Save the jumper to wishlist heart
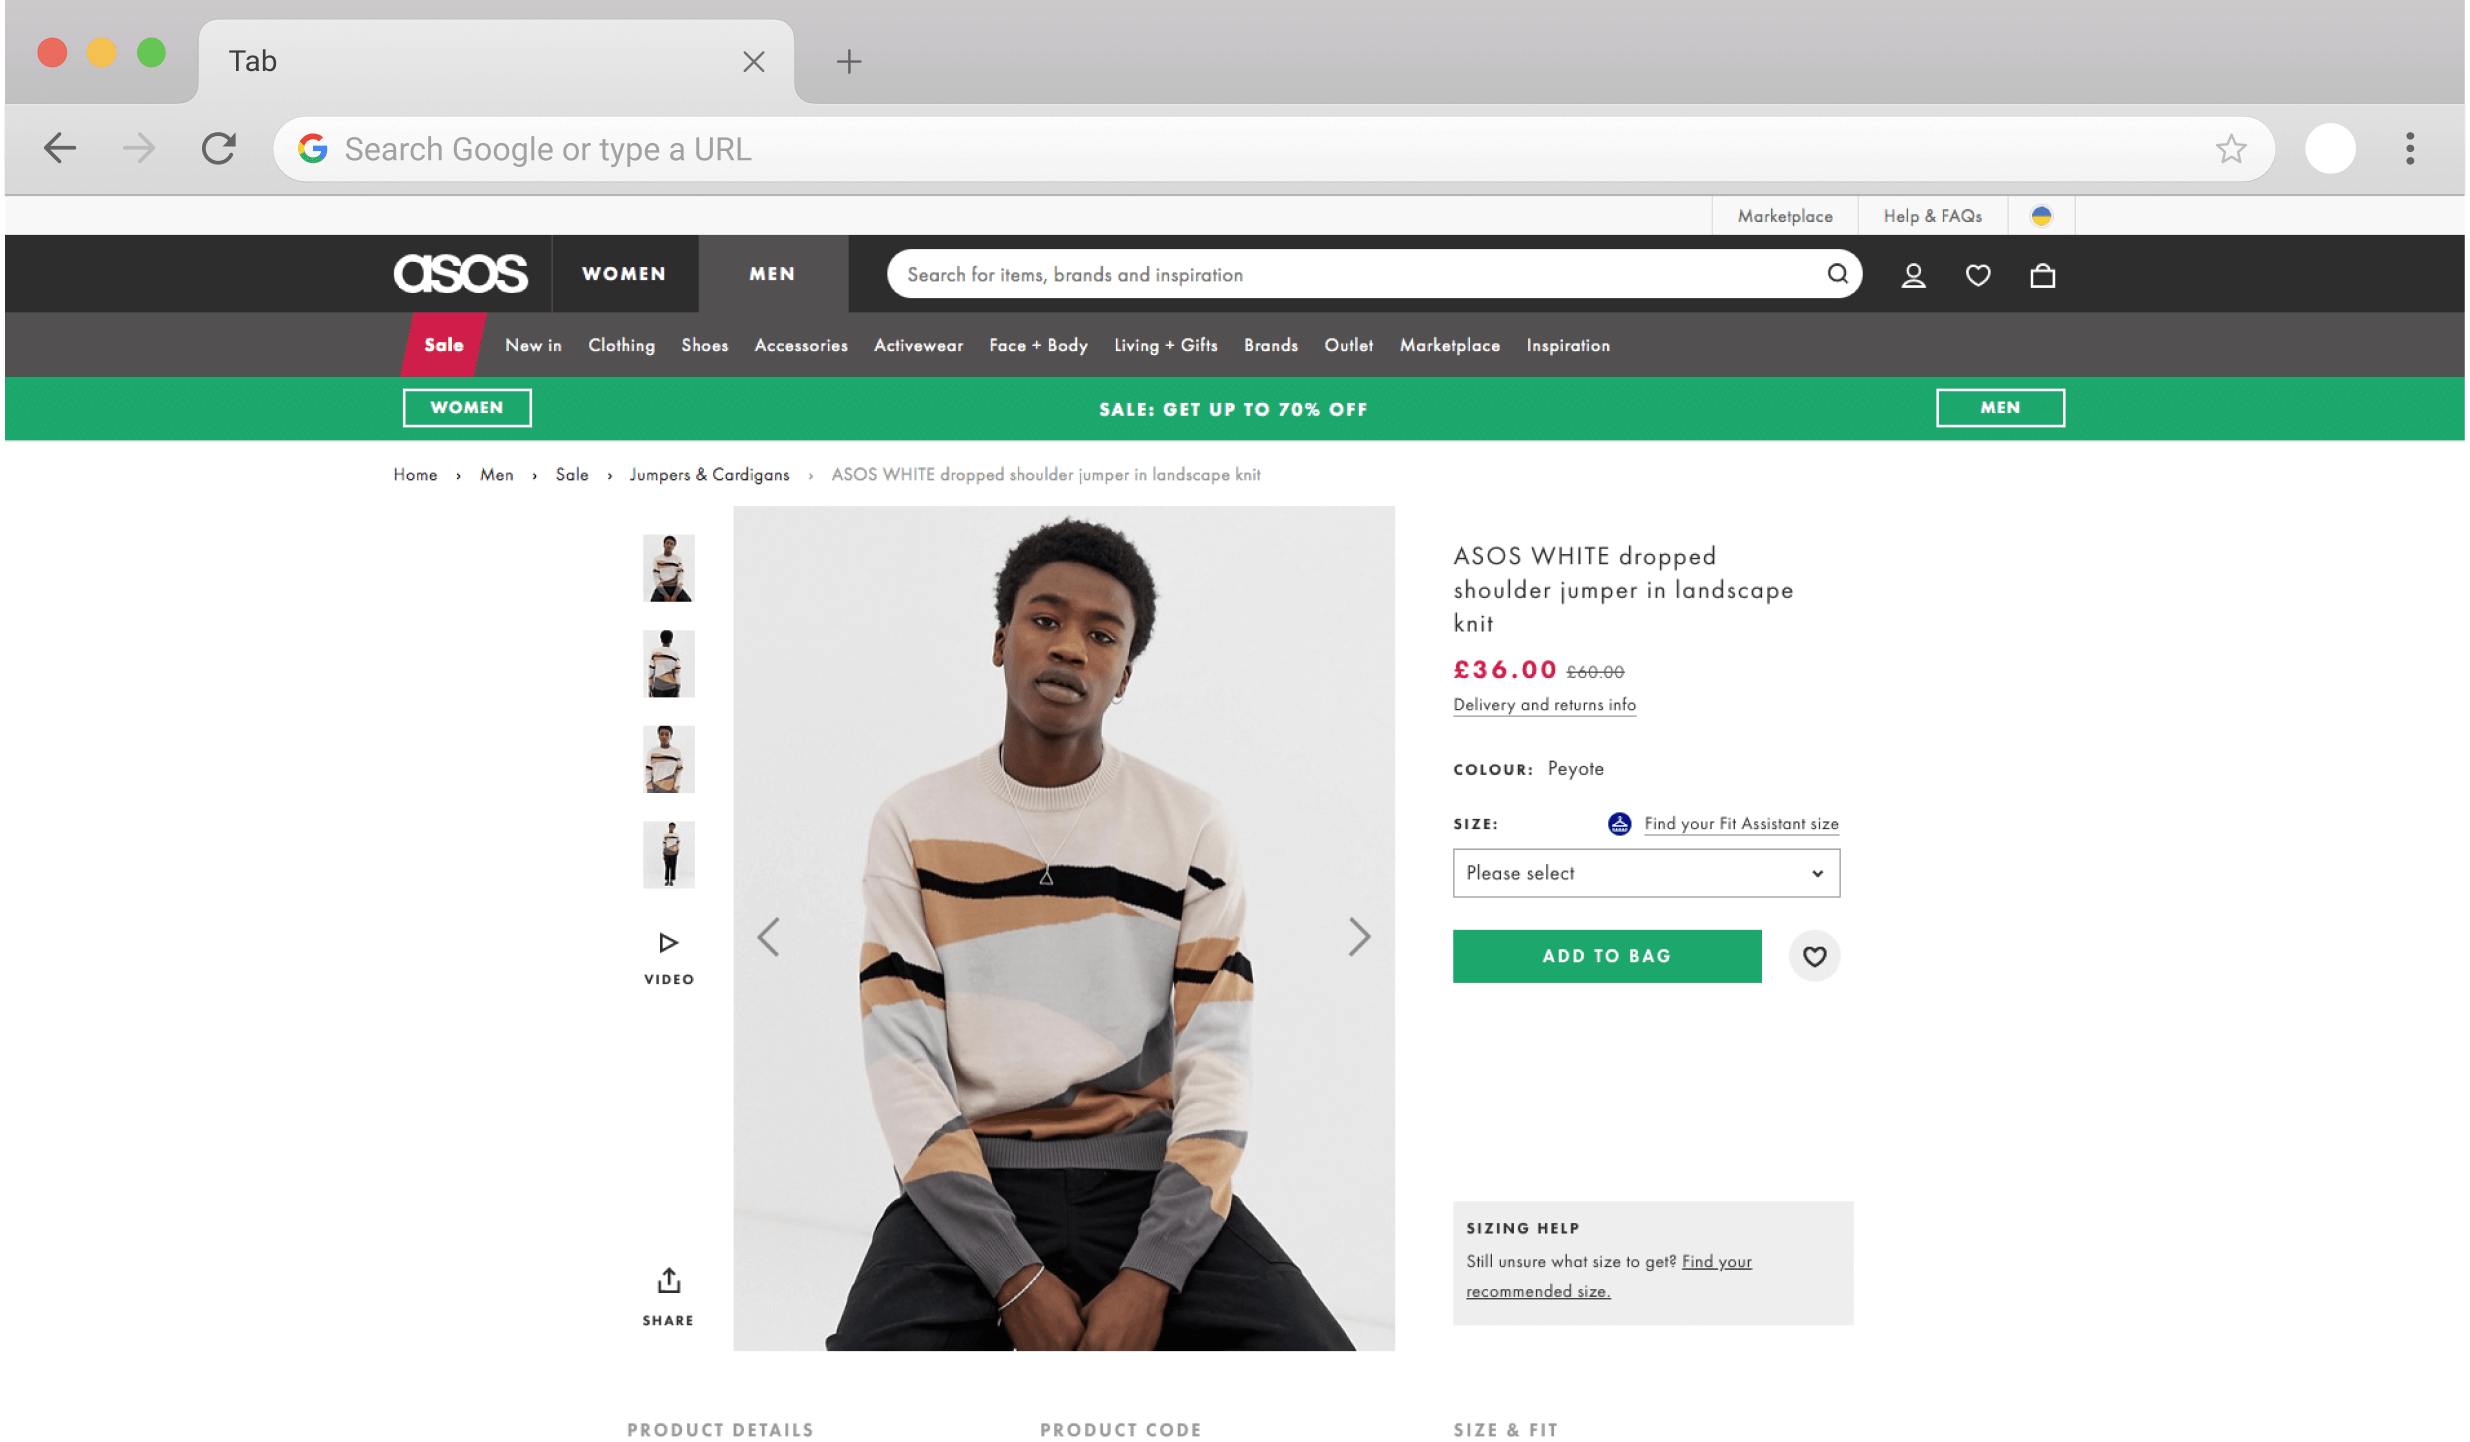 (1814, 956)
